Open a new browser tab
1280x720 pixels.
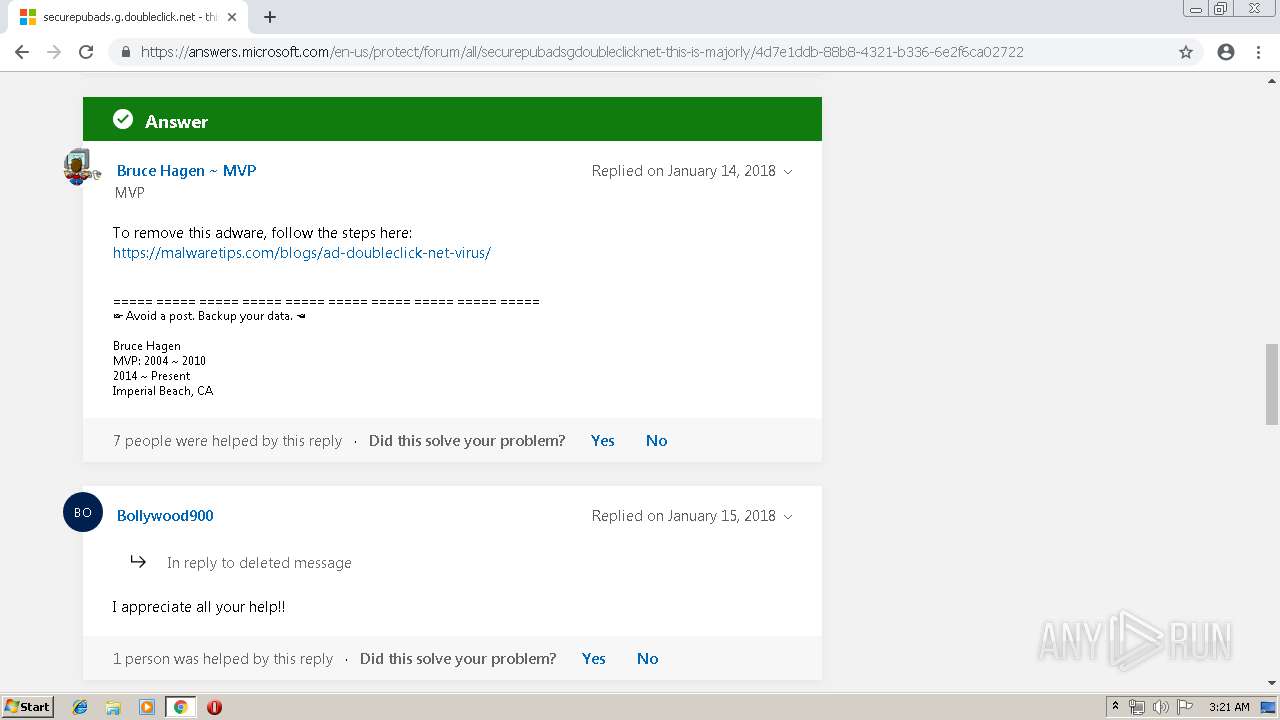270,17
